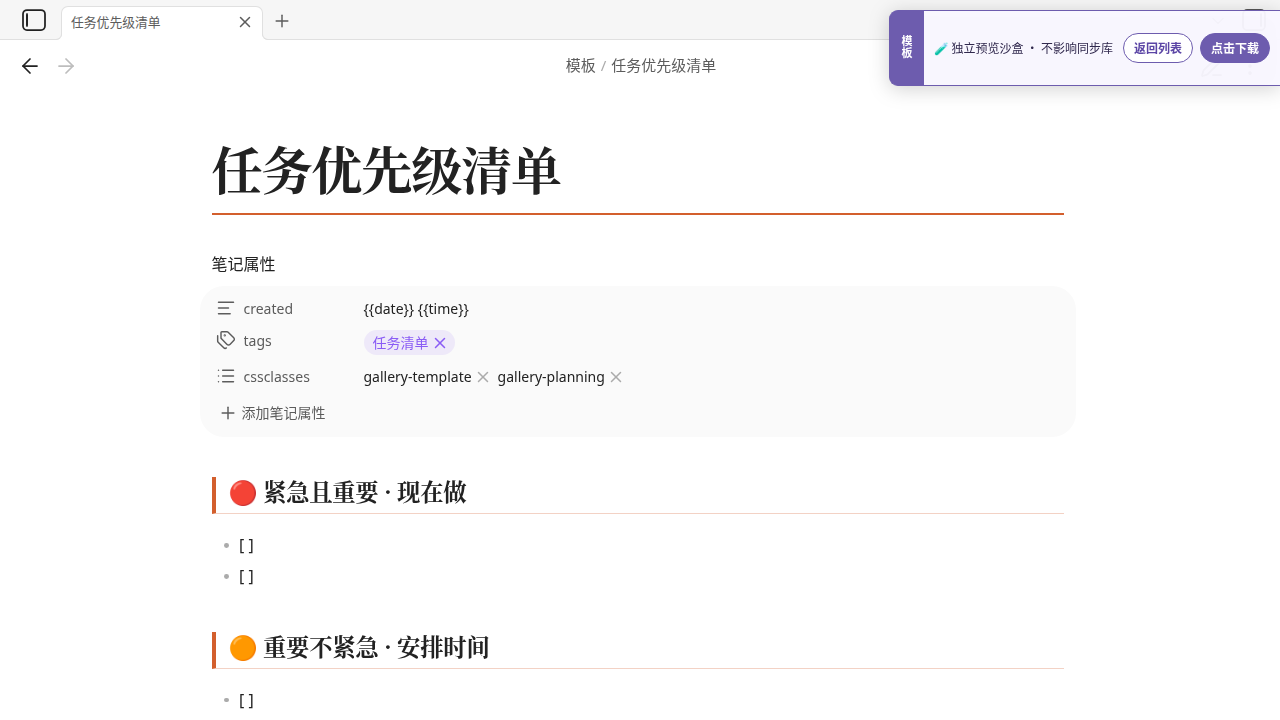Click 添加笔记属性 to add property
The image size is (1280, 720).
273,413
